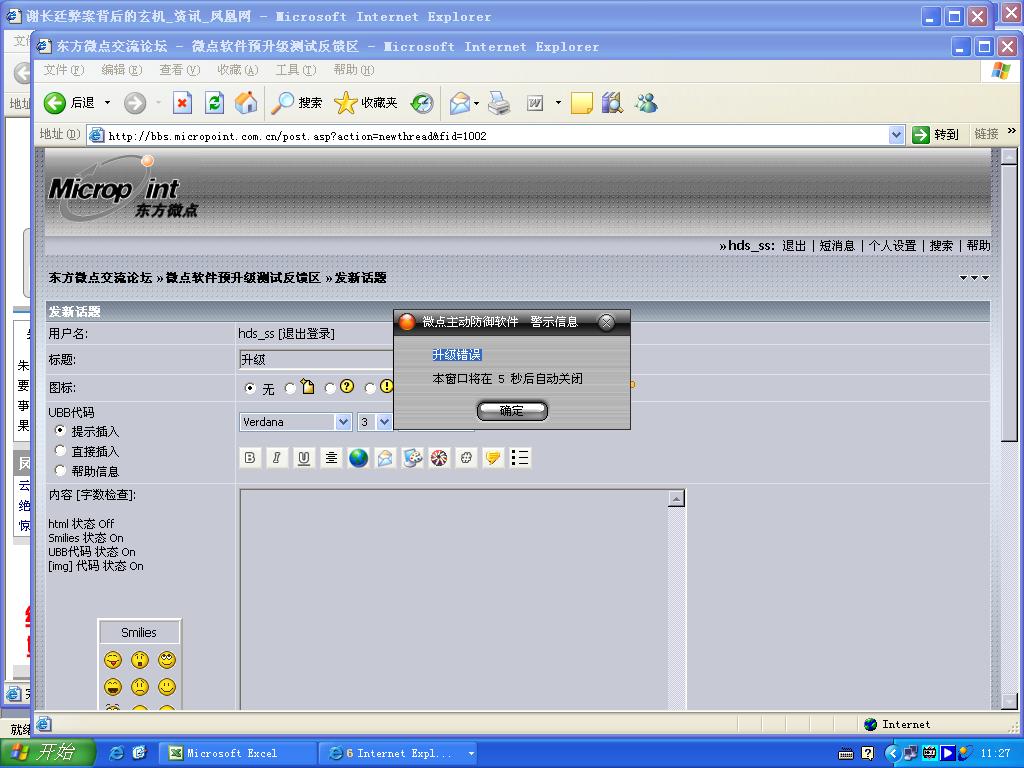The image size is (1024, 768).
Task: Click the center align icon
Action: [x=331, y=458]
